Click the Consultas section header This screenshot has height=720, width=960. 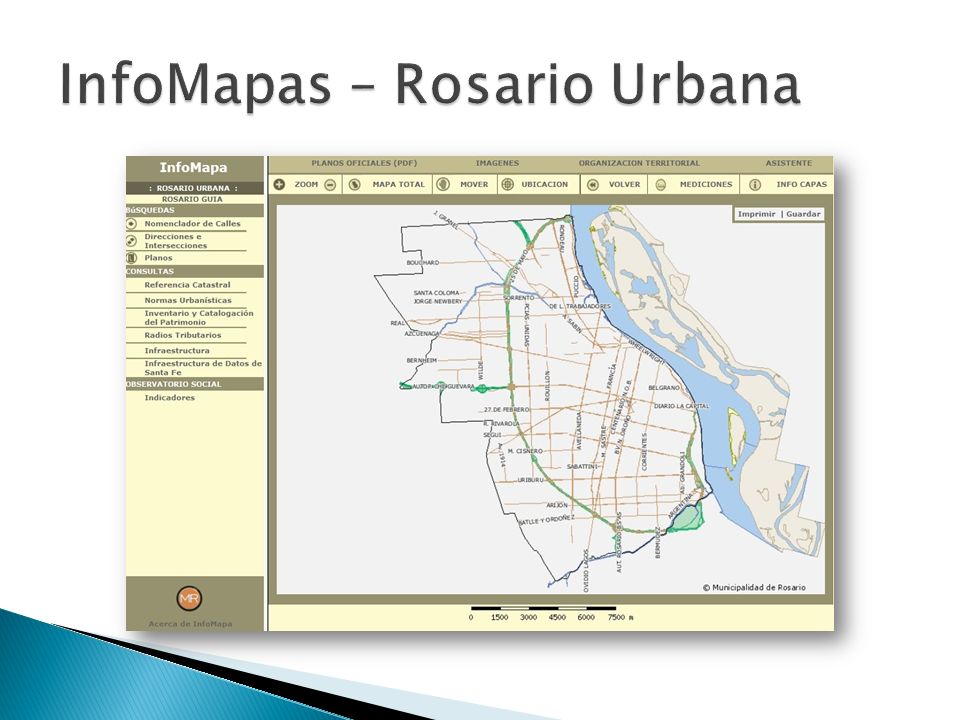195,272
